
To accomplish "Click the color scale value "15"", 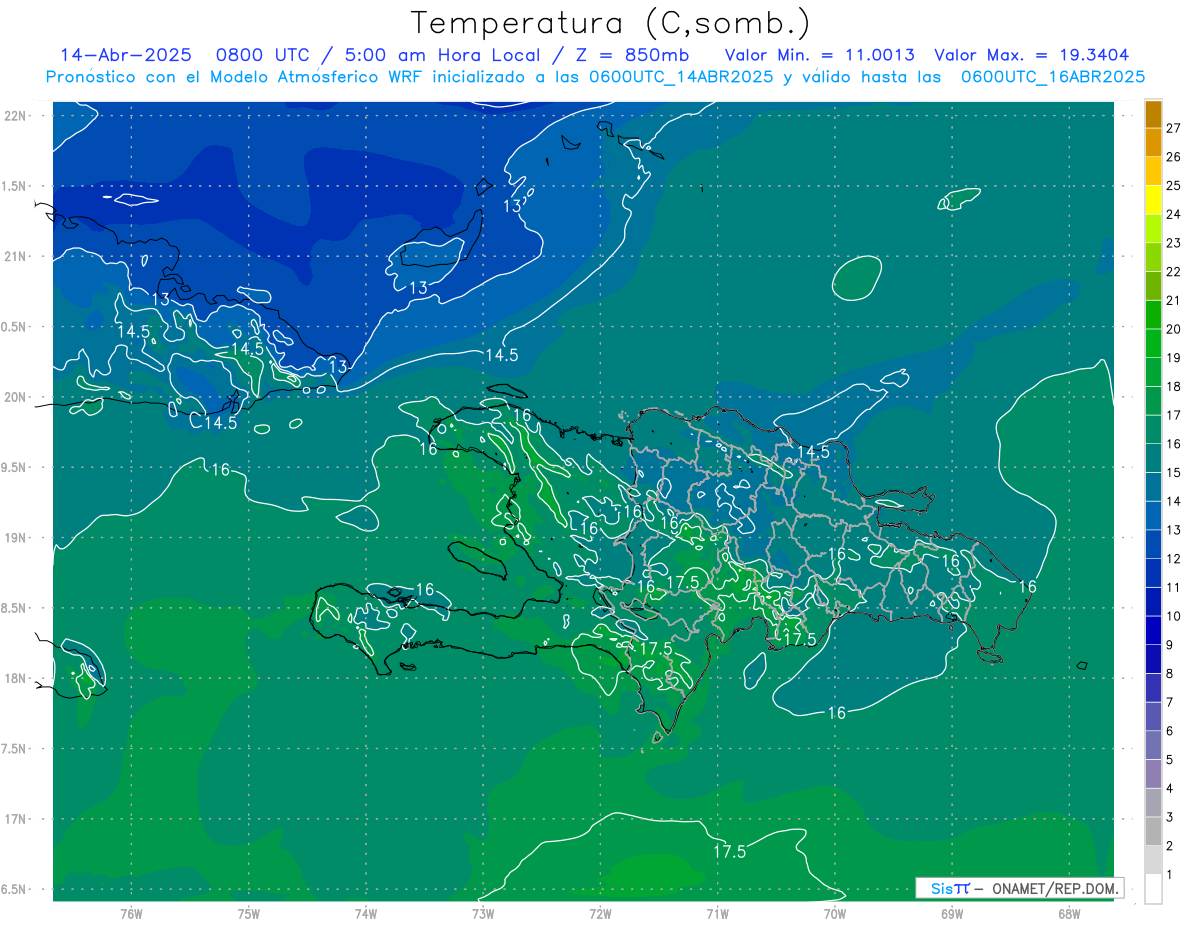I will pyautogui.click(x=1174, y=472).
